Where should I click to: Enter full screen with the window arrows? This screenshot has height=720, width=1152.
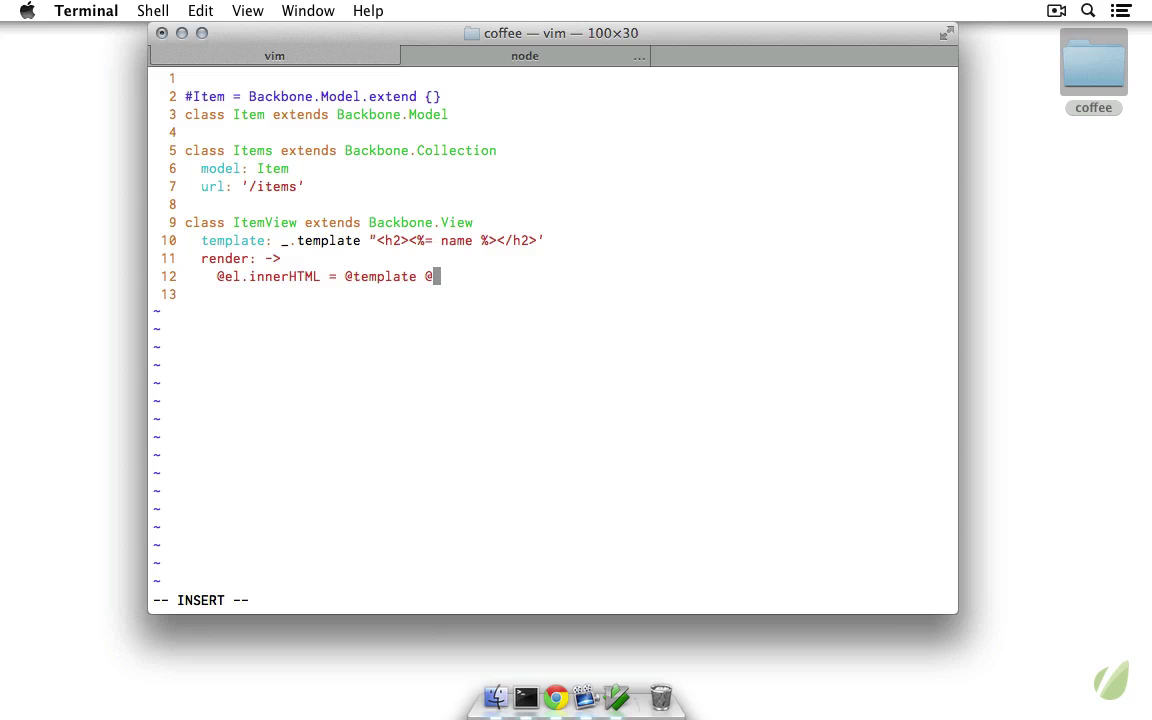click(946, 33)
